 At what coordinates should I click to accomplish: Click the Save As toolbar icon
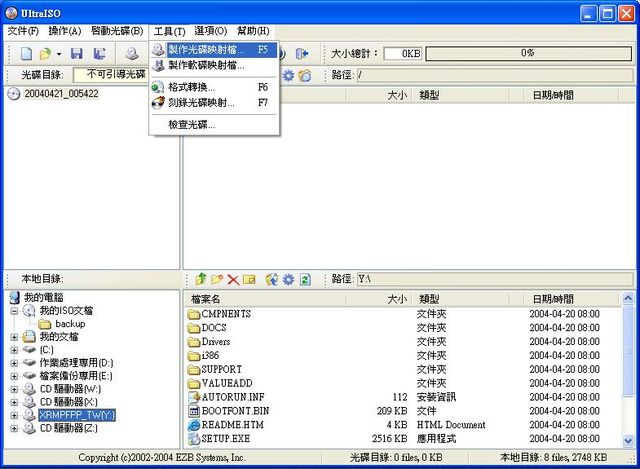(99, 53)
